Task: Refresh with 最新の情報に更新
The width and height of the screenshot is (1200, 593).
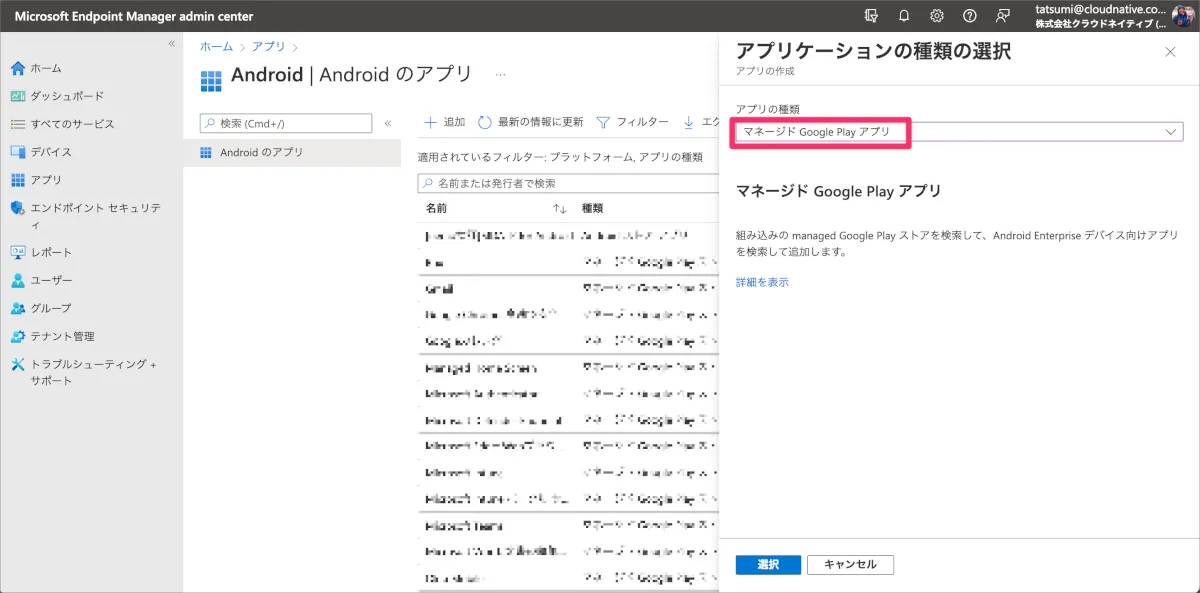Action: 530,122
